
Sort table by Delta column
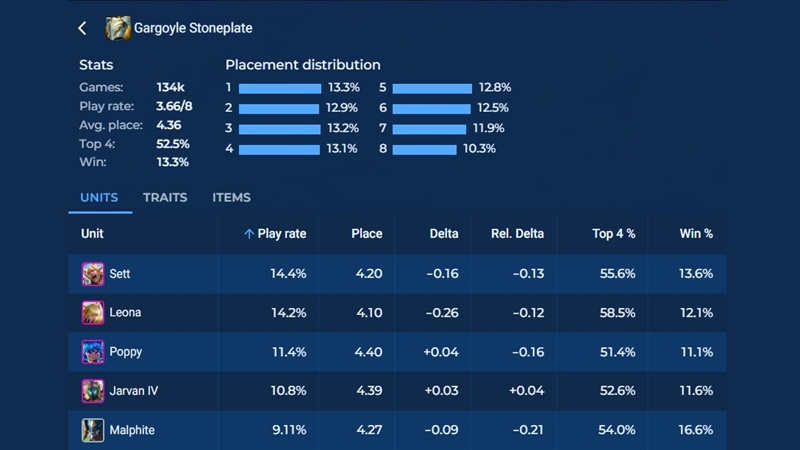coord(444,234)
